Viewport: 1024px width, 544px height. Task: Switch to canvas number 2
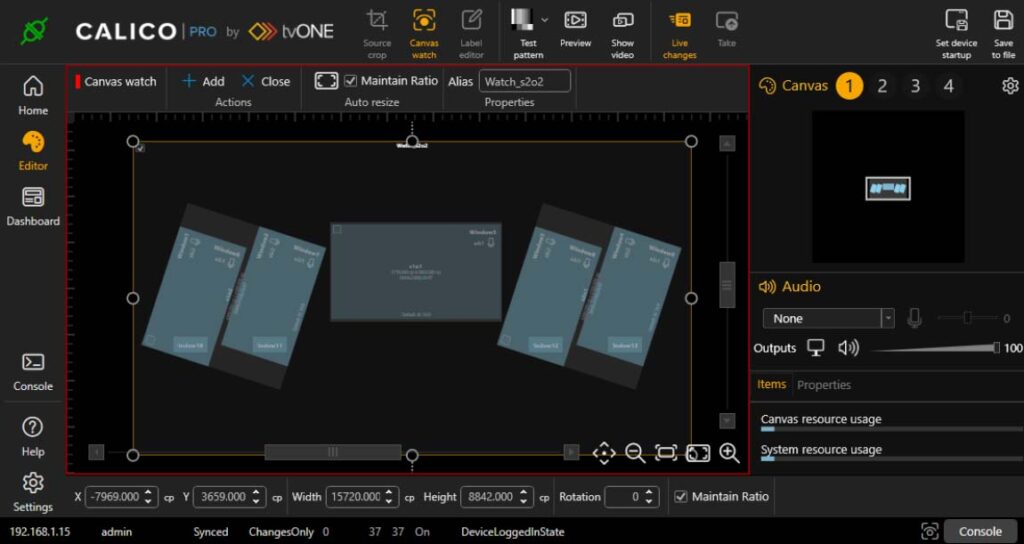[882, 86]
